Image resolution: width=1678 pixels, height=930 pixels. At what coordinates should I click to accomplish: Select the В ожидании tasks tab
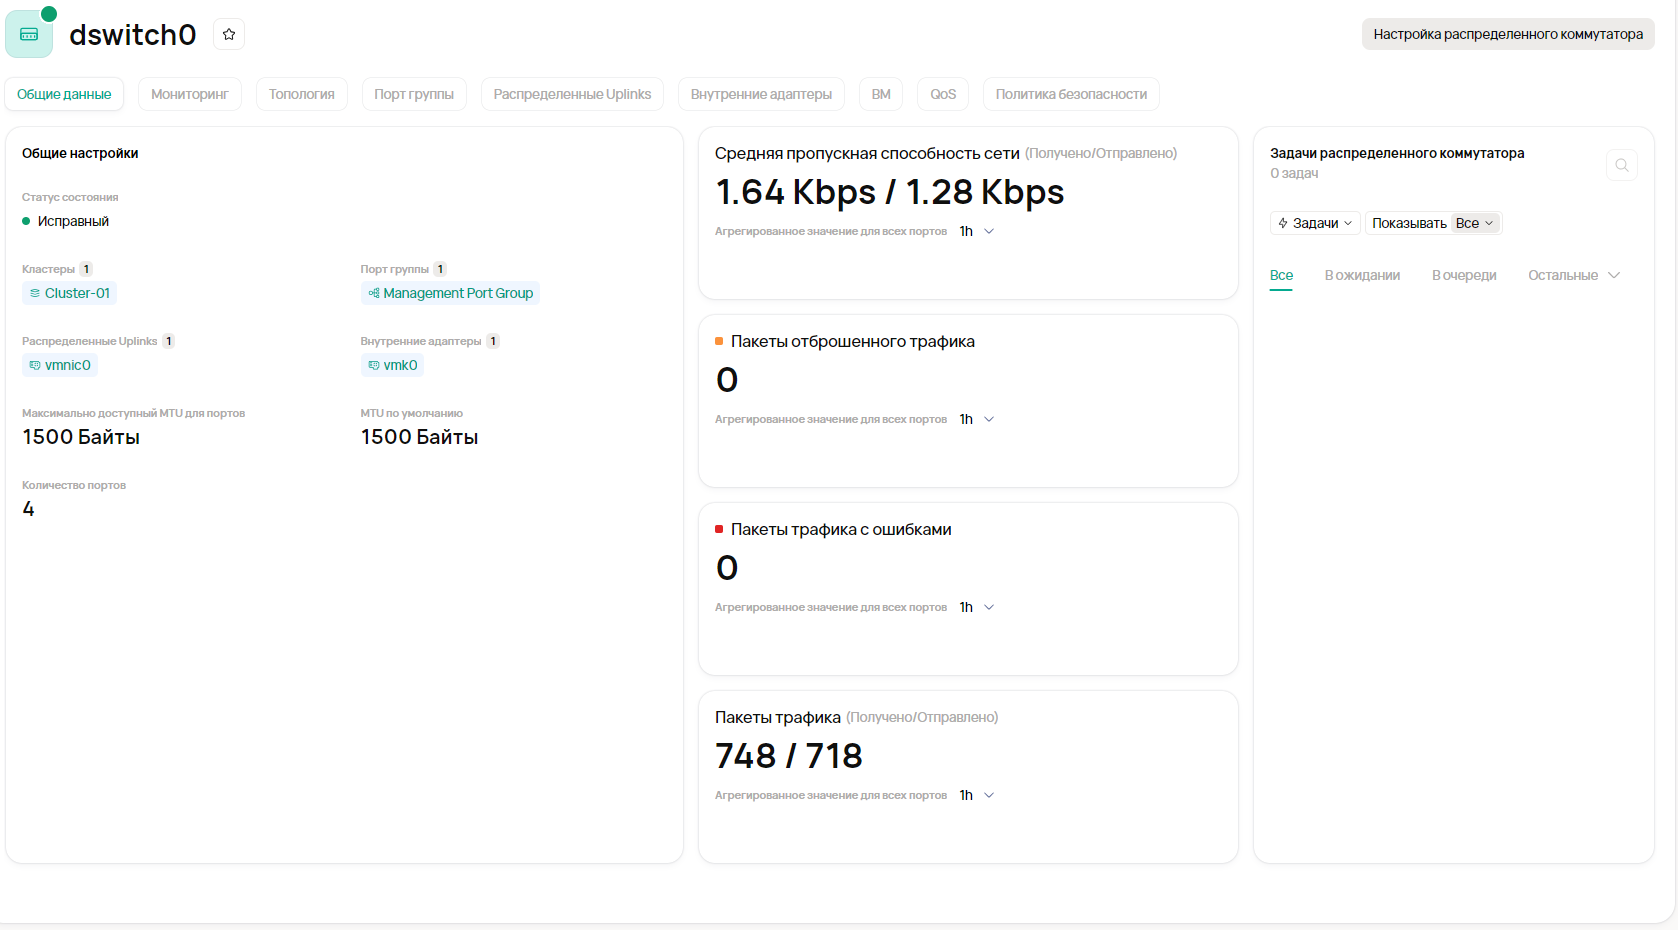(1362, 275)
